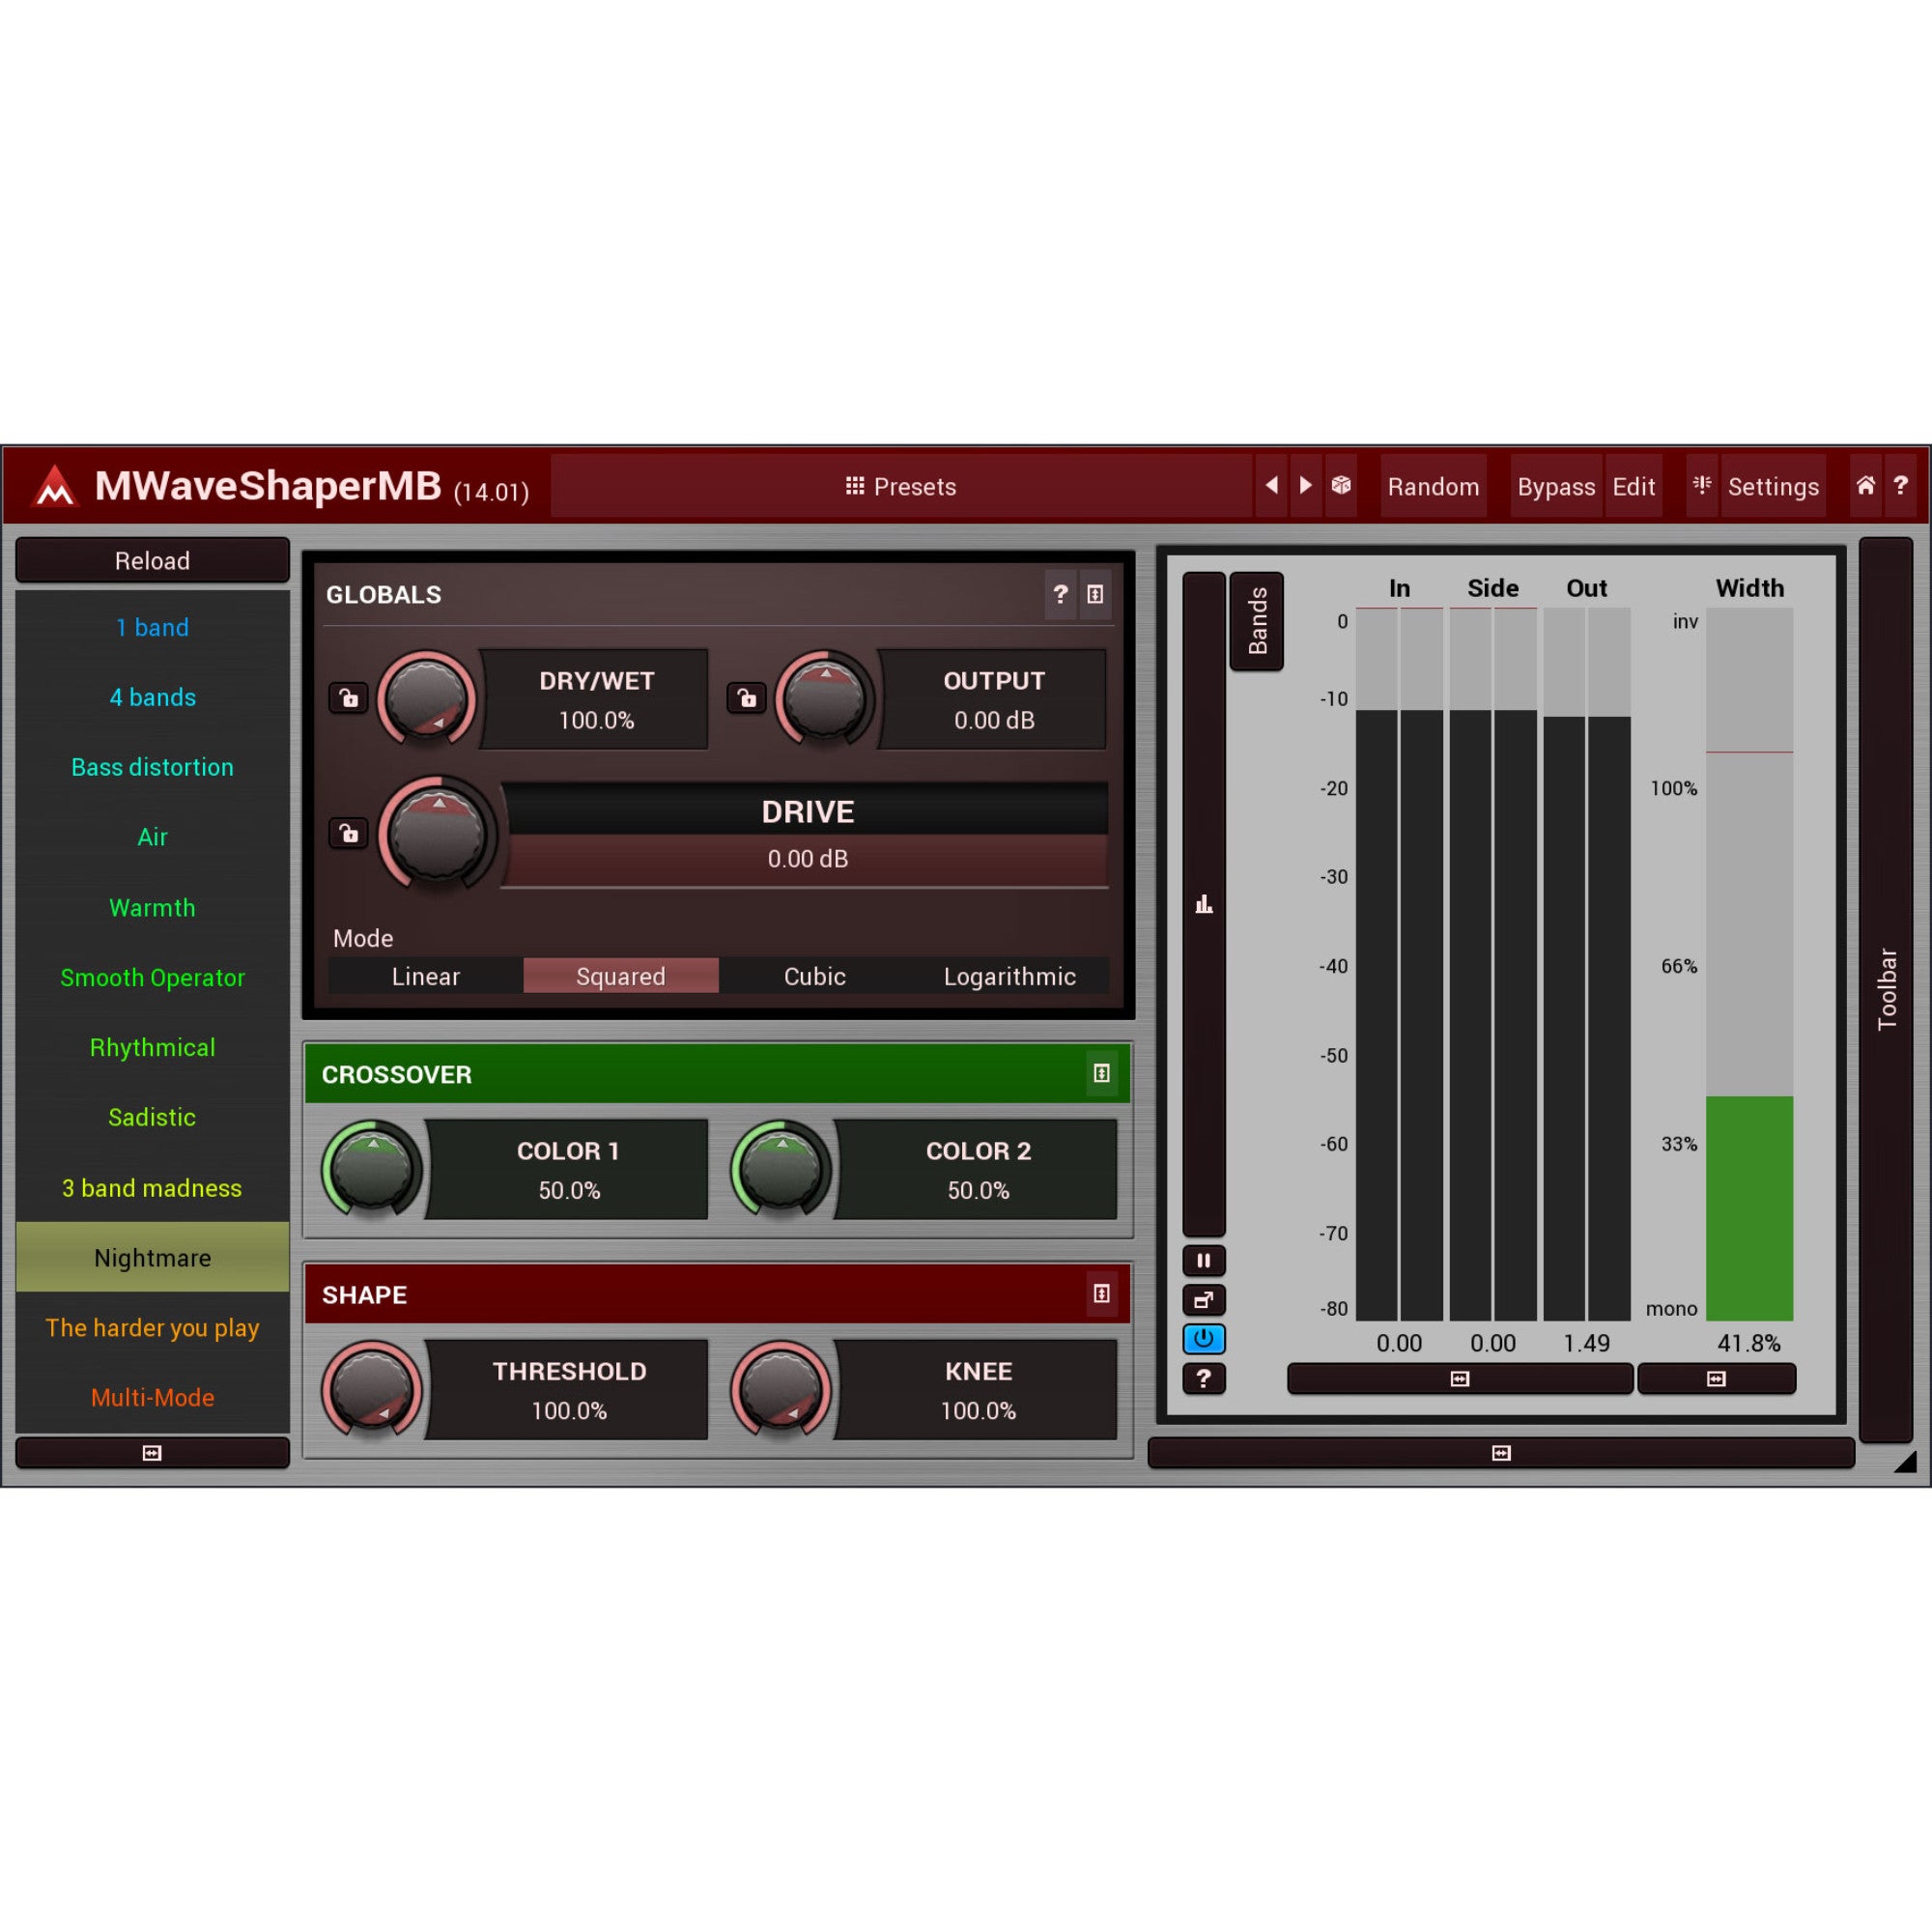Click the preset list collapse icon
Viewport: 1932px width, 1932px height.
152,1453
